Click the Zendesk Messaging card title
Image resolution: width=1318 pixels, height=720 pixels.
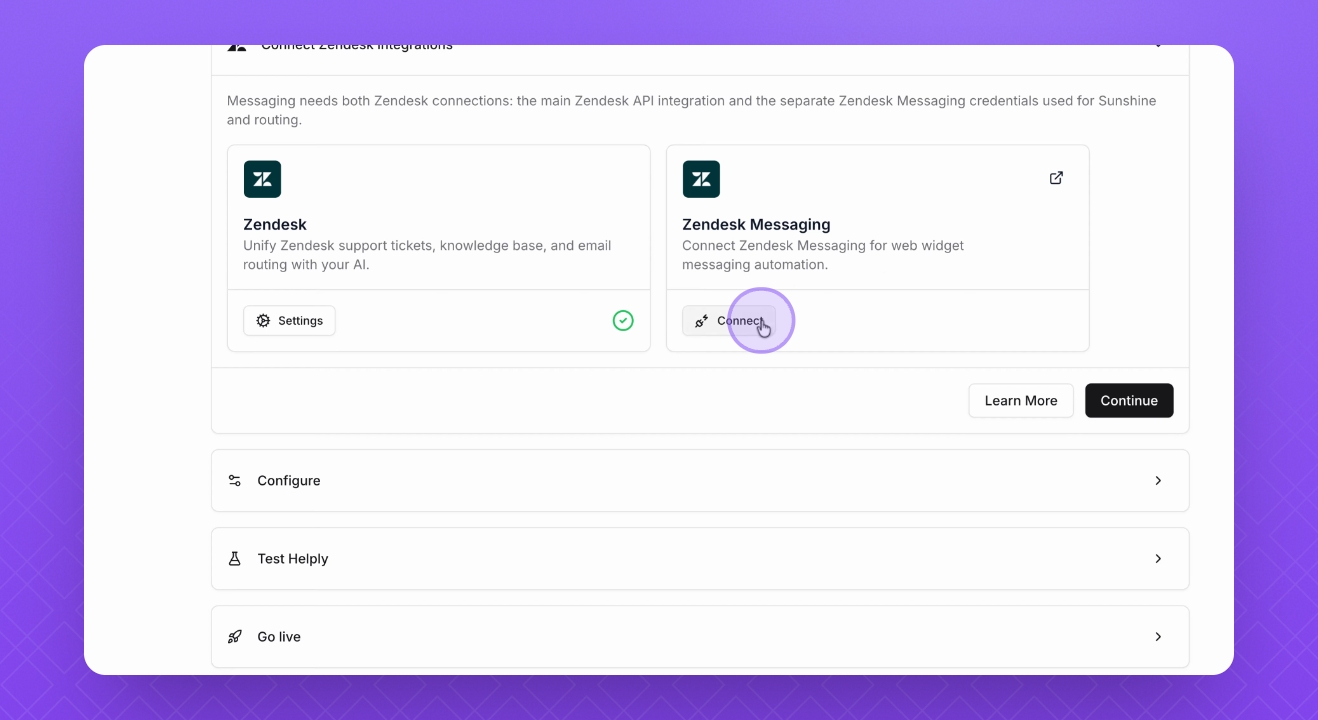click(x=756, y=225)
